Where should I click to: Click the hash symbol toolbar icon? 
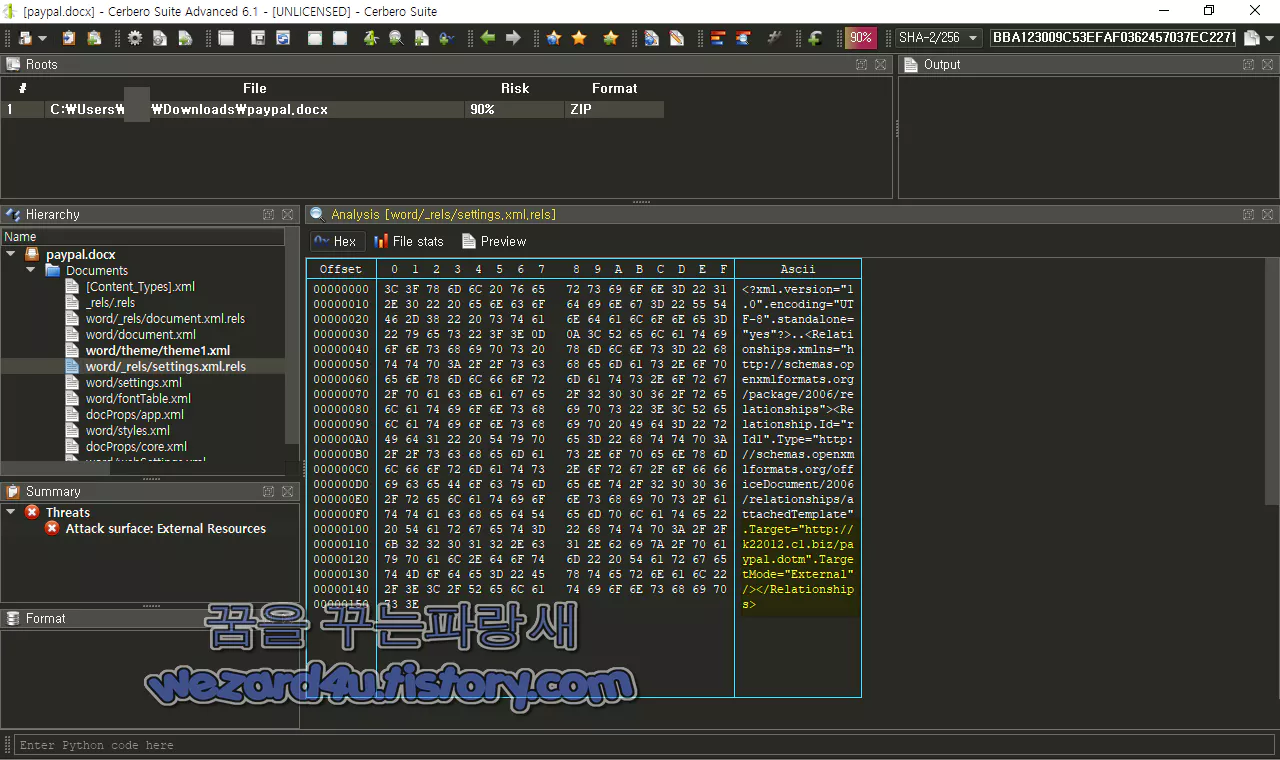click(x=774, y=38)
